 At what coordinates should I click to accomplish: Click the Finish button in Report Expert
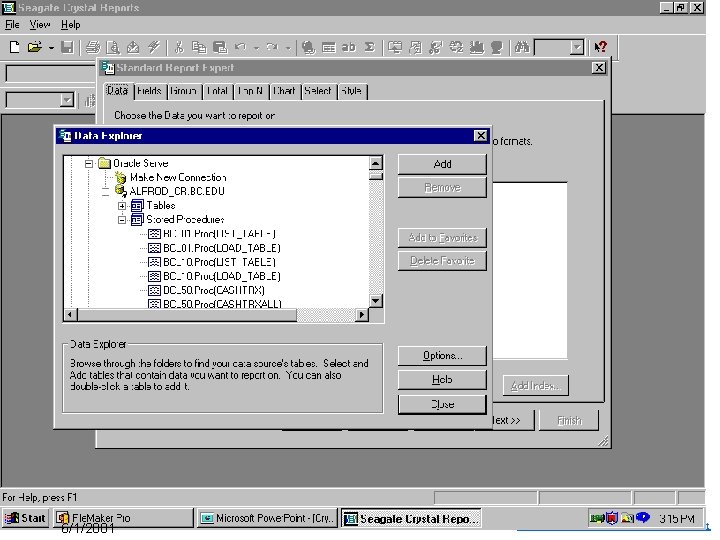(569, 420)
